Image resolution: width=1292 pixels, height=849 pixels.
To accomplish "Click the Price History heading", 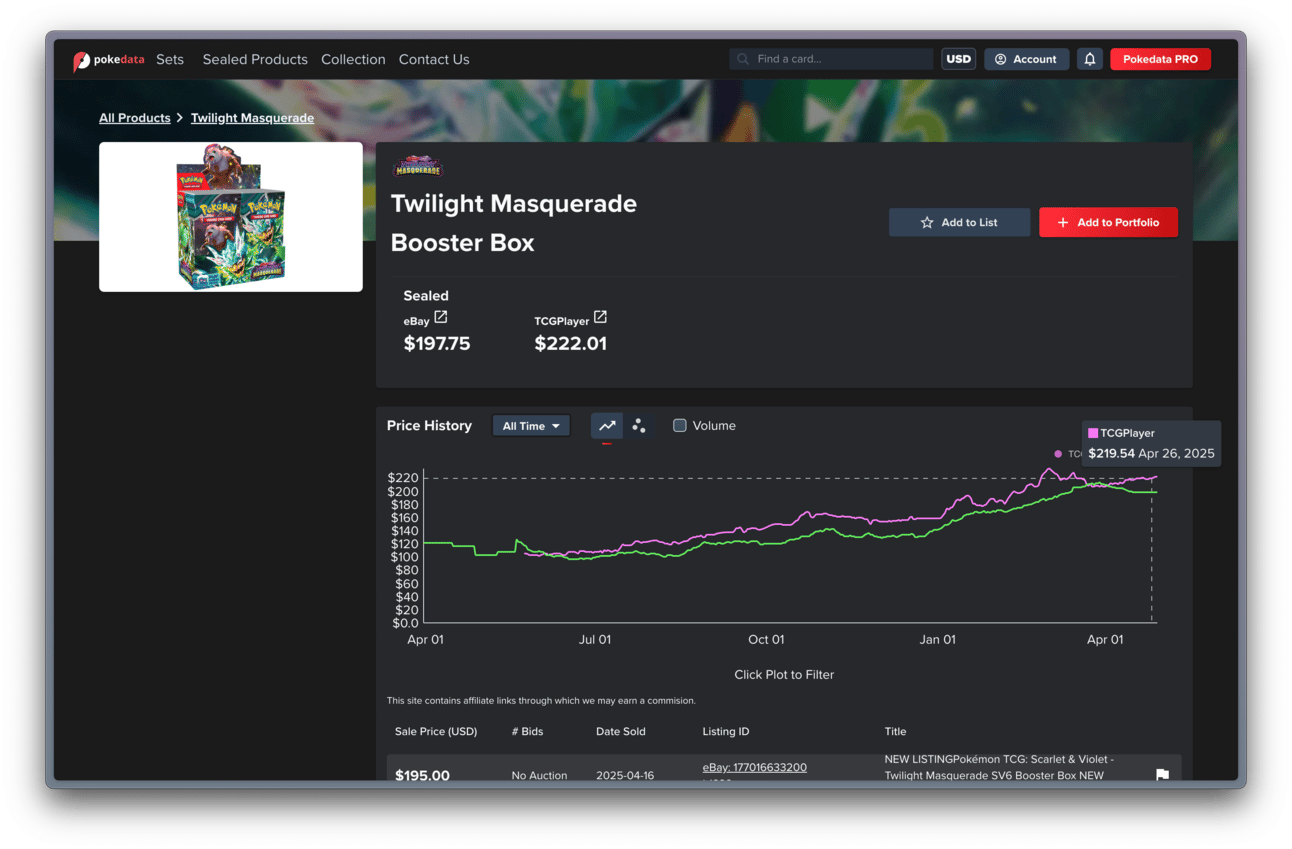I will pos(429,426).
